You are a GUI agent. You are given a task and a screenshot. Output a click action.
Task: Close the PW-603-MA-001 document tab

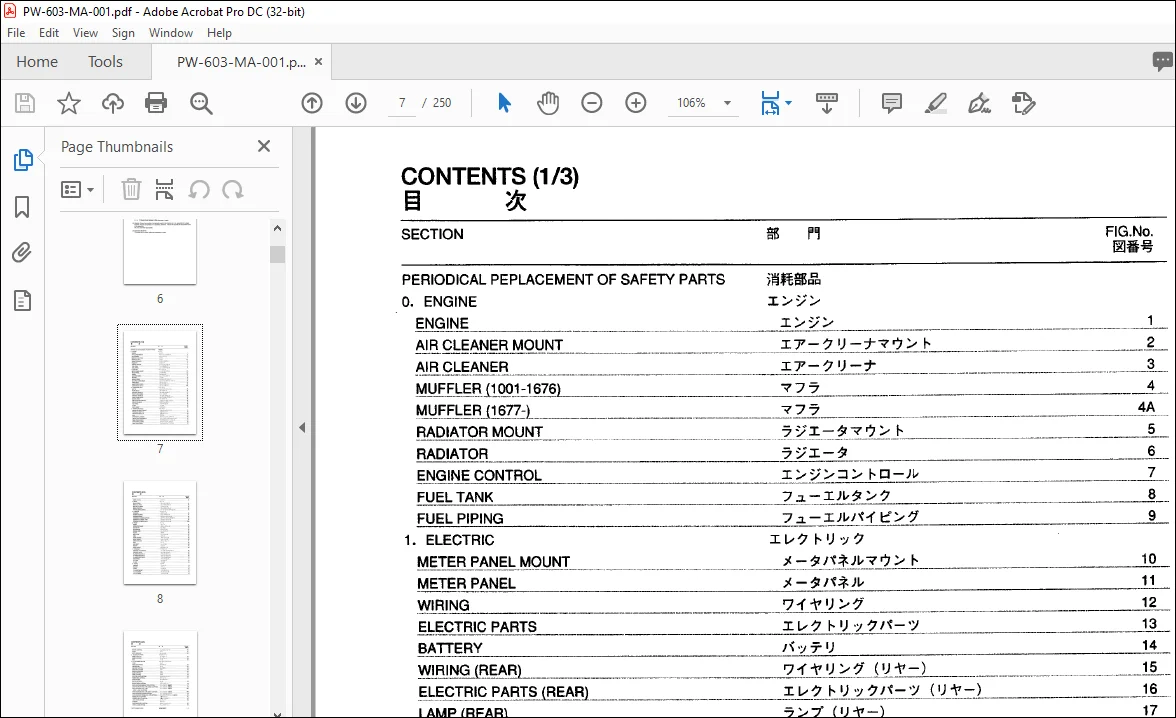tap(319, 62)
